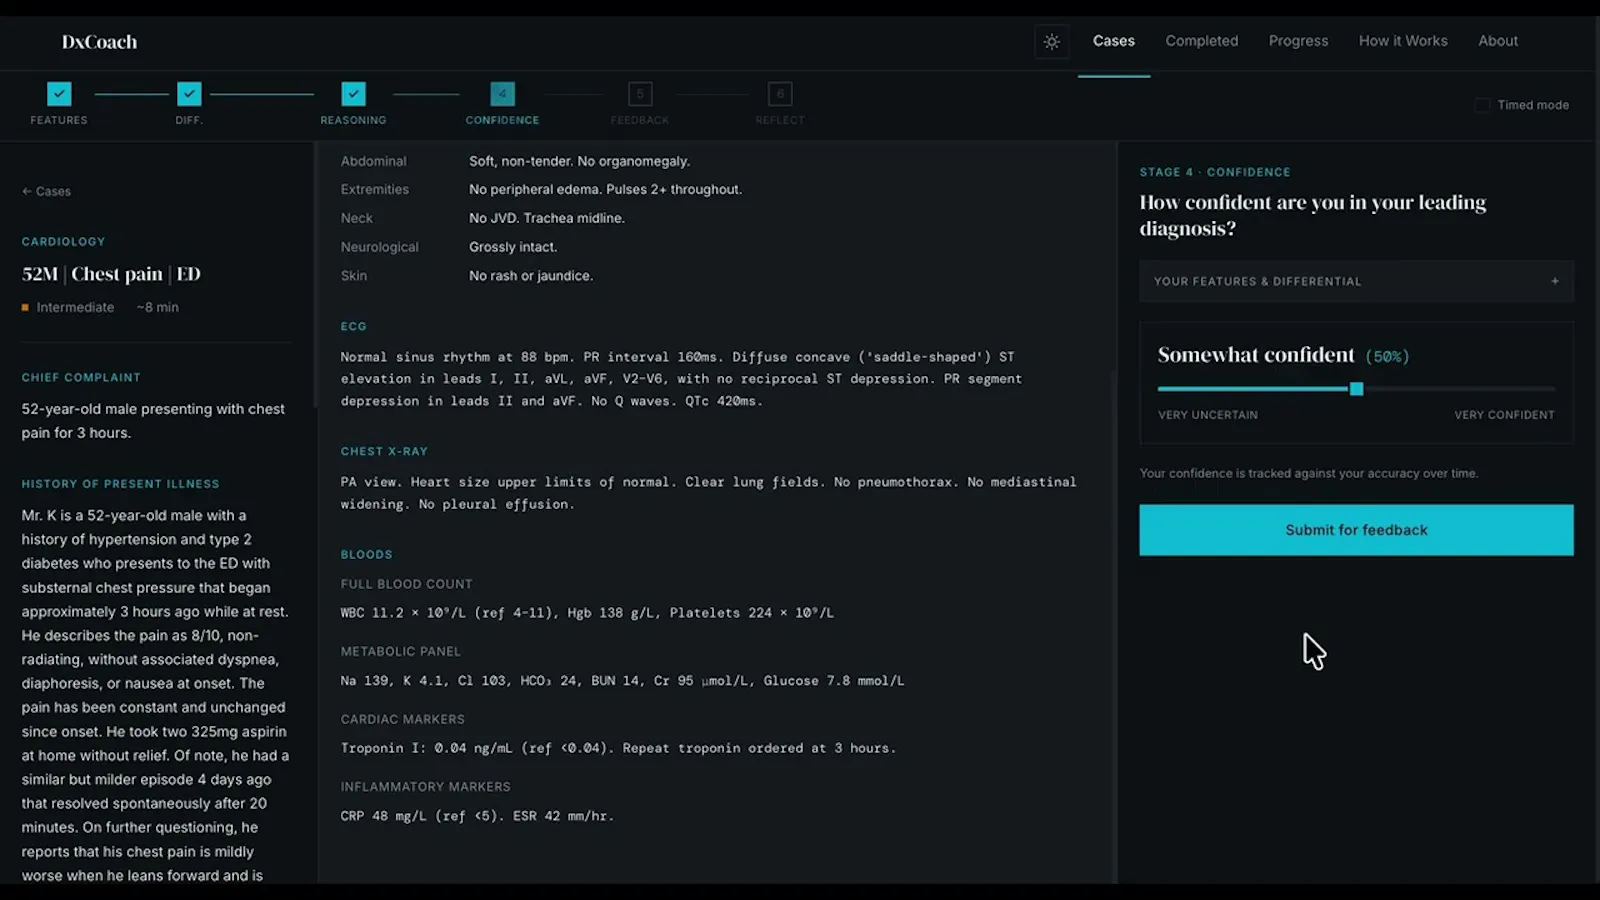Click the Reflect step 6 icon
Viewport: 1600px width, 900px height.
[780, 94]
